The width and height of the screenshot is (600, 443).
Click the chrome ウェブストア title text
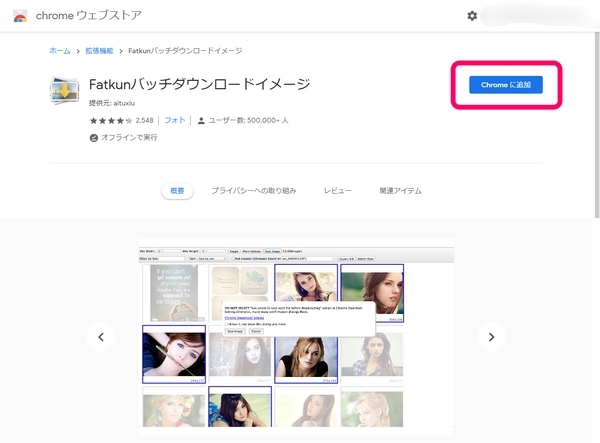click(89, 16)
